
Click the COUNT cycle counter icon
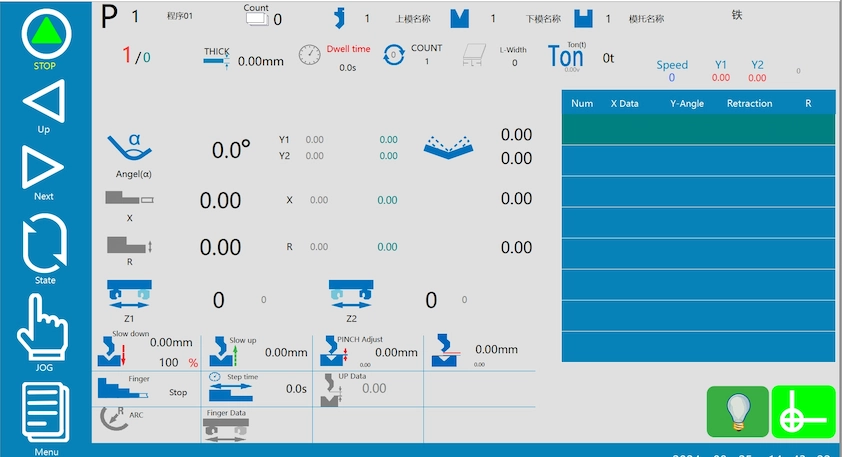coord(394,55)
